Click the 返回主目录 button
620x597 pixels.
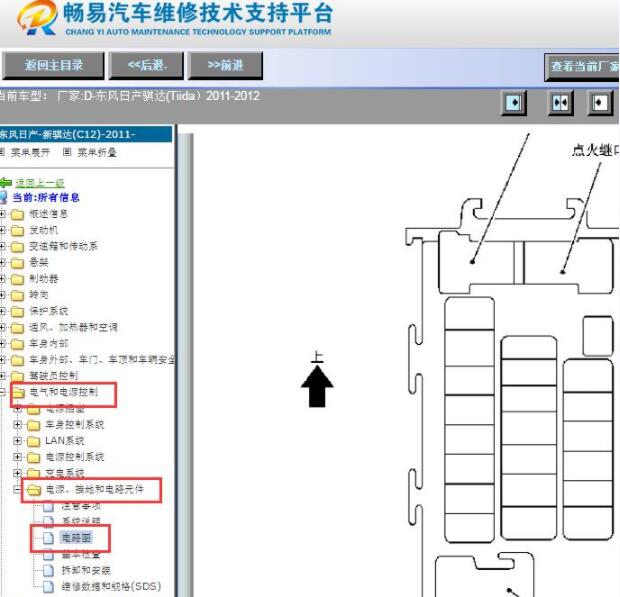(53, 65)
